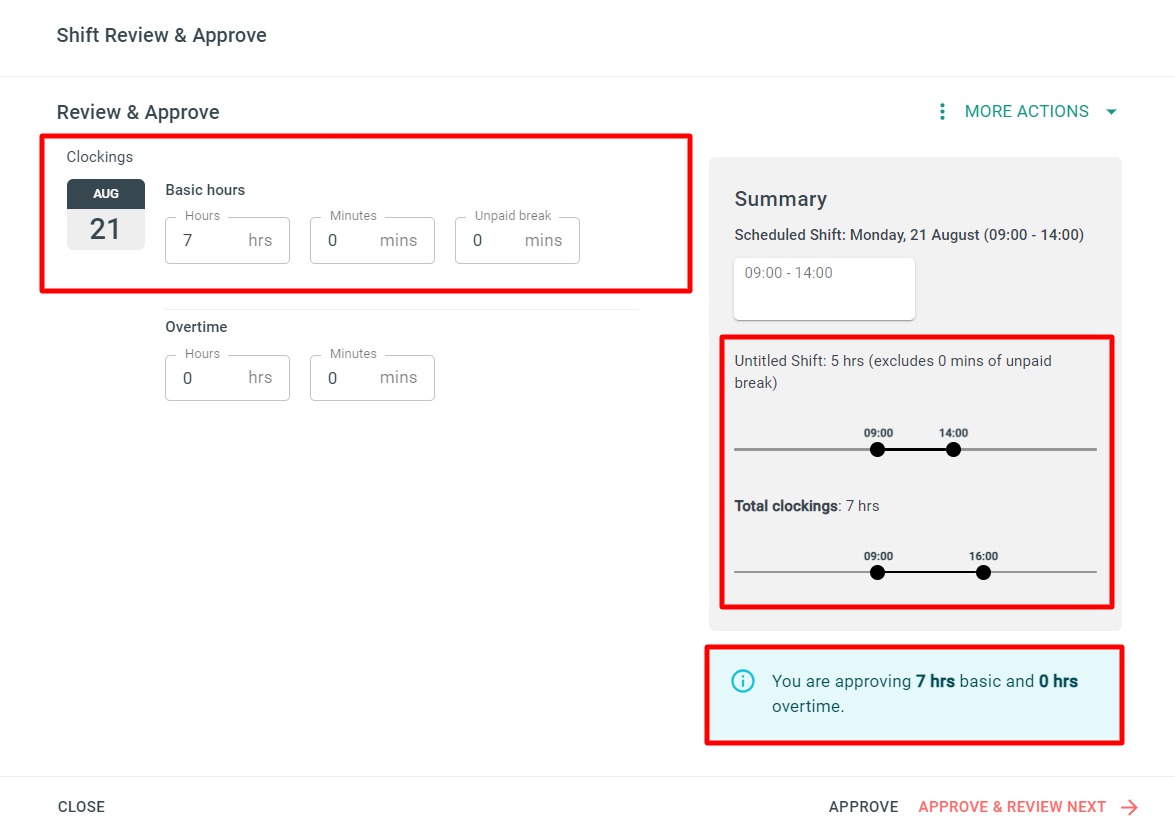Edit the Basic hours Hours field
This screenshot has width=1175, height=832.
227,240
